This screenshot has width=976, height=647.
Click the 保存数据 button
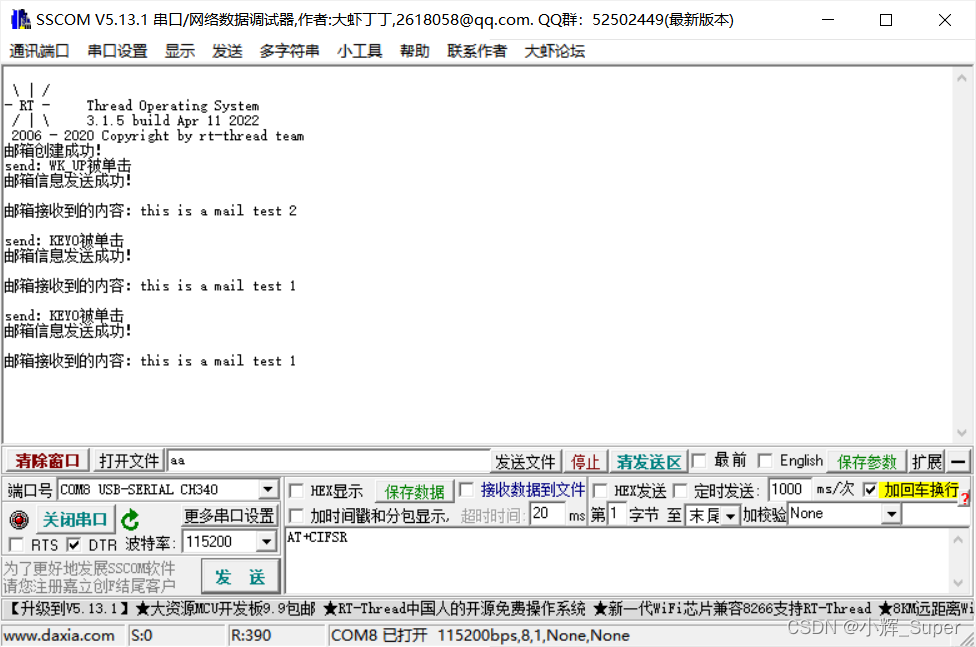tap(415, 491)
